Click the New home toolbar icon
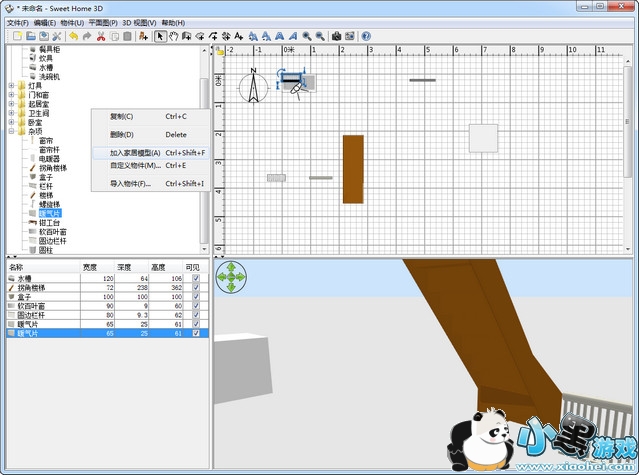The width and height of the screenshot is (639, 475). (18, 36)
